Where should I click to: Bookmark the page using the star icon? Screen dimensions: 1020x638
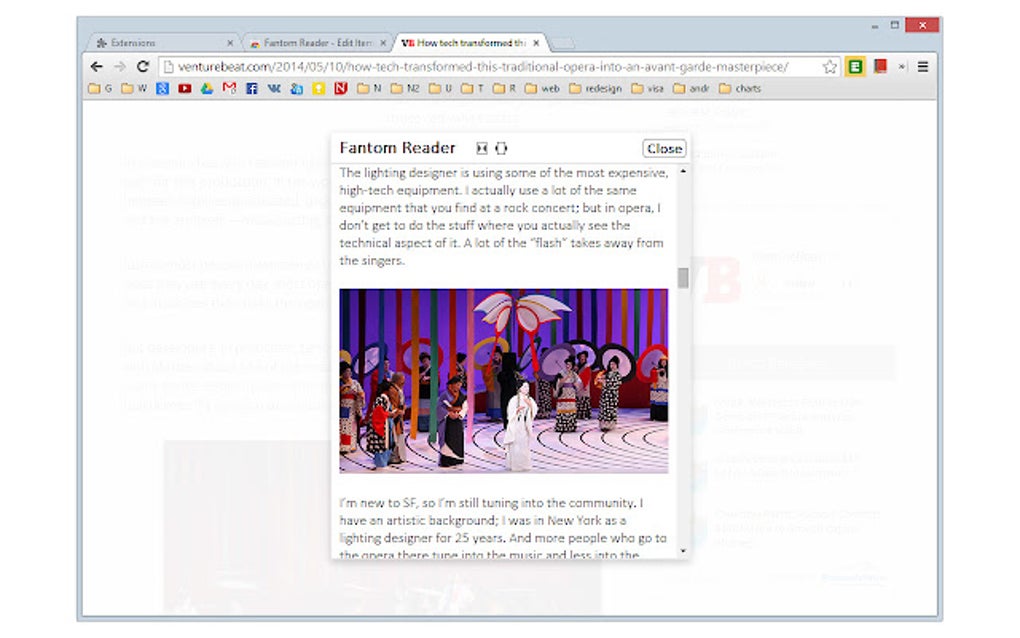pos(829,67)
